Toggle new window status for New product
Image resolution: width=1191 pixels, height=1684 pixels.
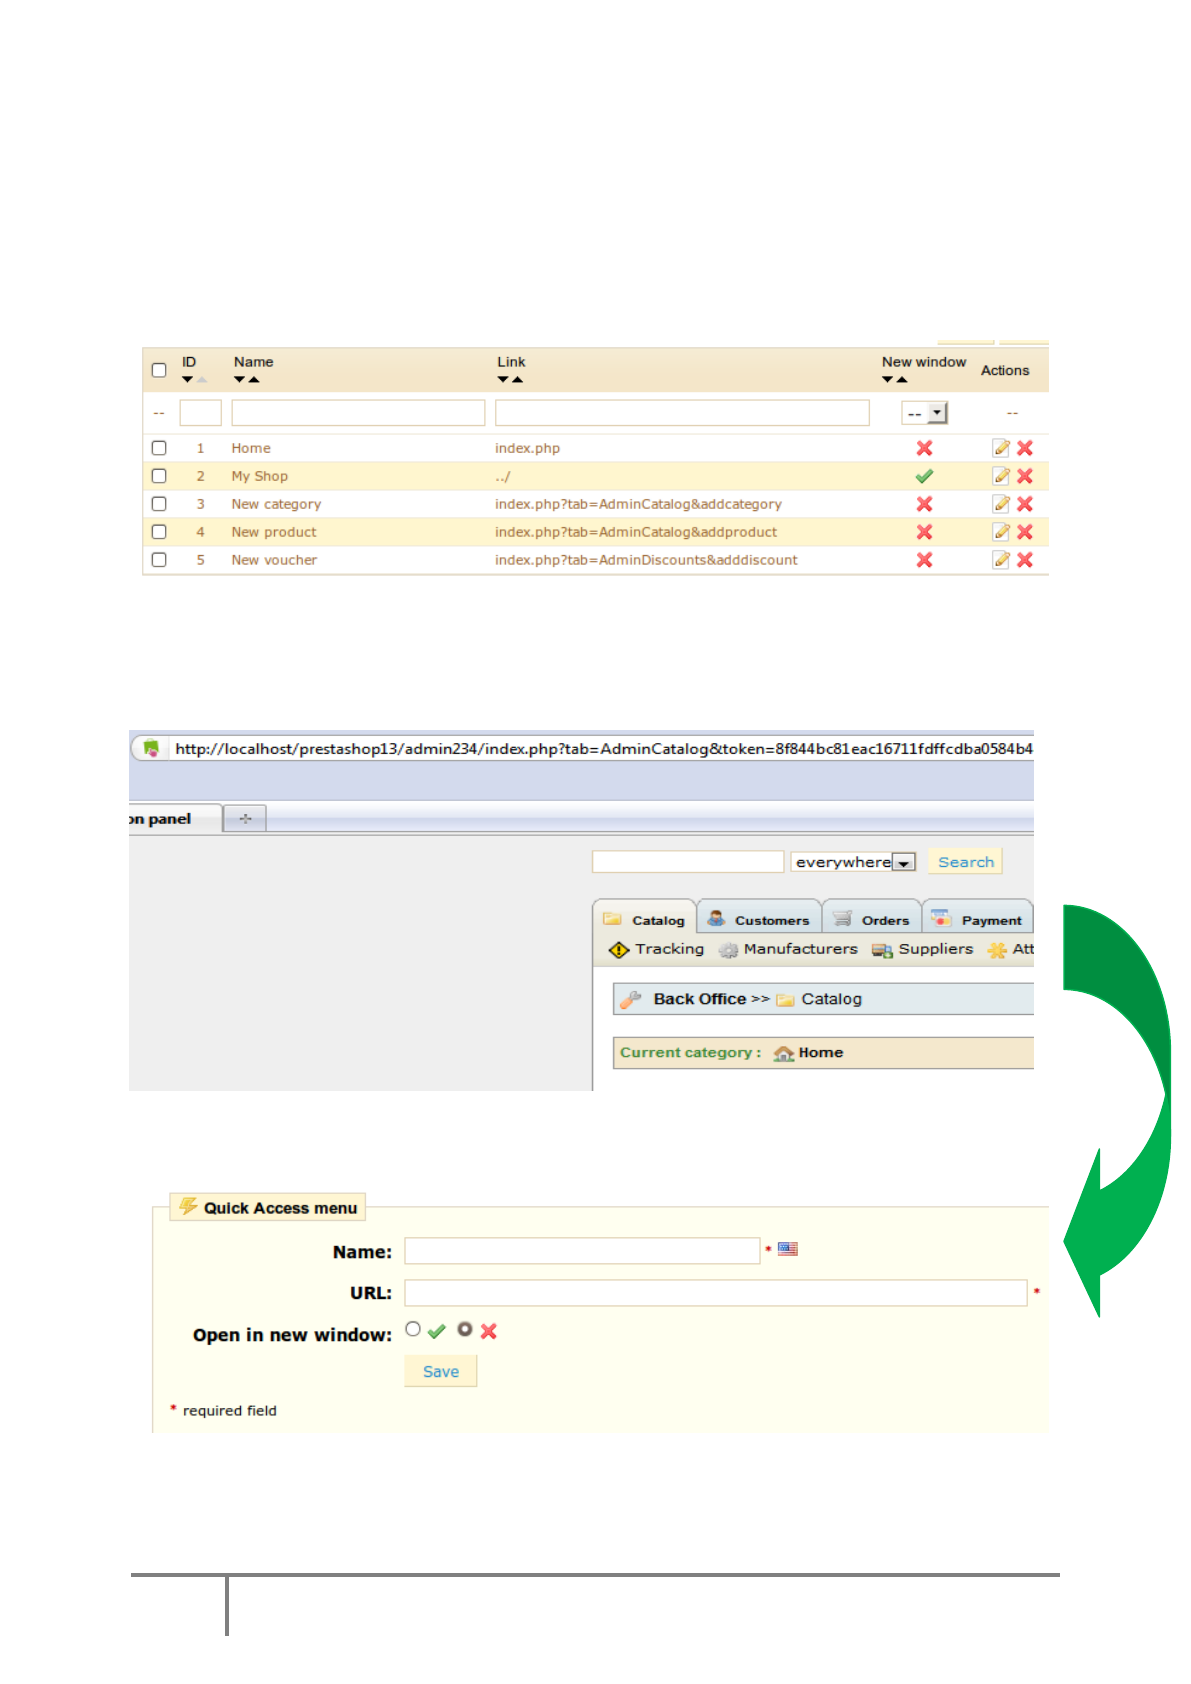click(924, 532)
